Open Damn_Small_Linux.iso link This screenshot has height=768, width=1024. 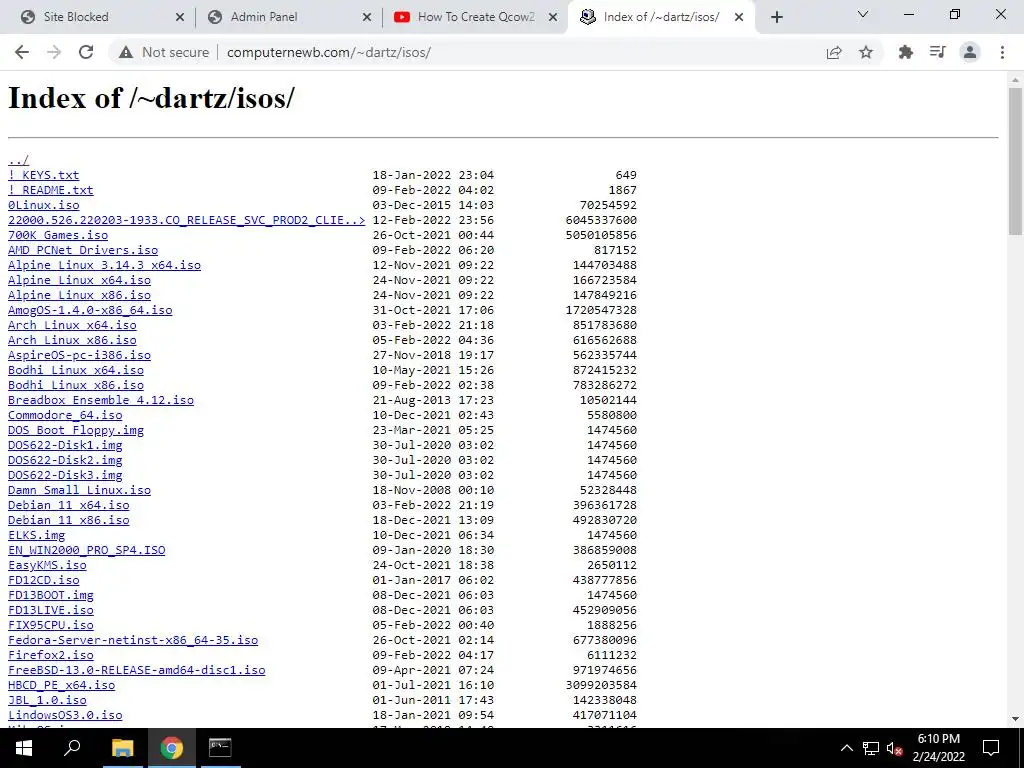tap(80, 490)
